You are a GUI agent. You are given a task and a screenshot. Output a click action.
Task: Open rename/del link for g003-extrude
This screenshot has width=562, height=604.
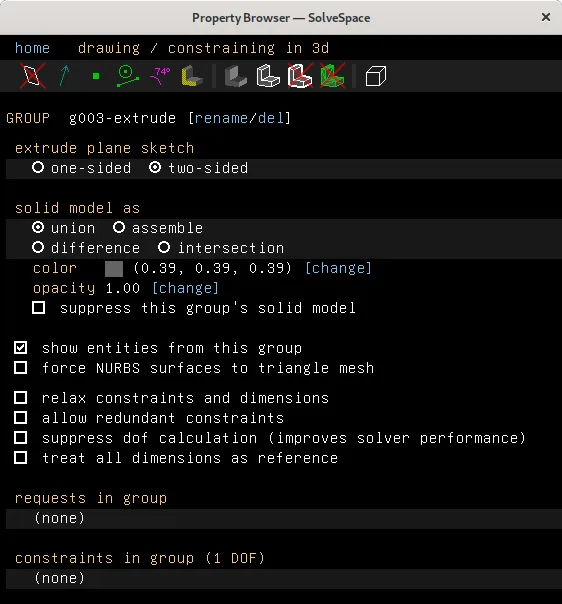239,117
